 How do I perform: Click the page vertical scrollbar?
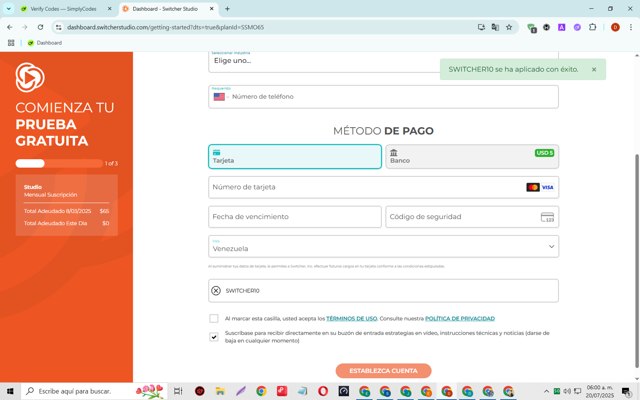click(x=637, y=261)
